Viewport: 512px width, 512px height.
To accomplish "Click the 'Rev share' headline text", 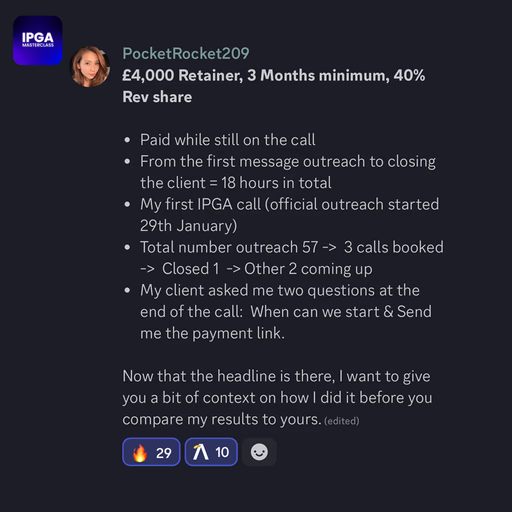I will point(157,97).
